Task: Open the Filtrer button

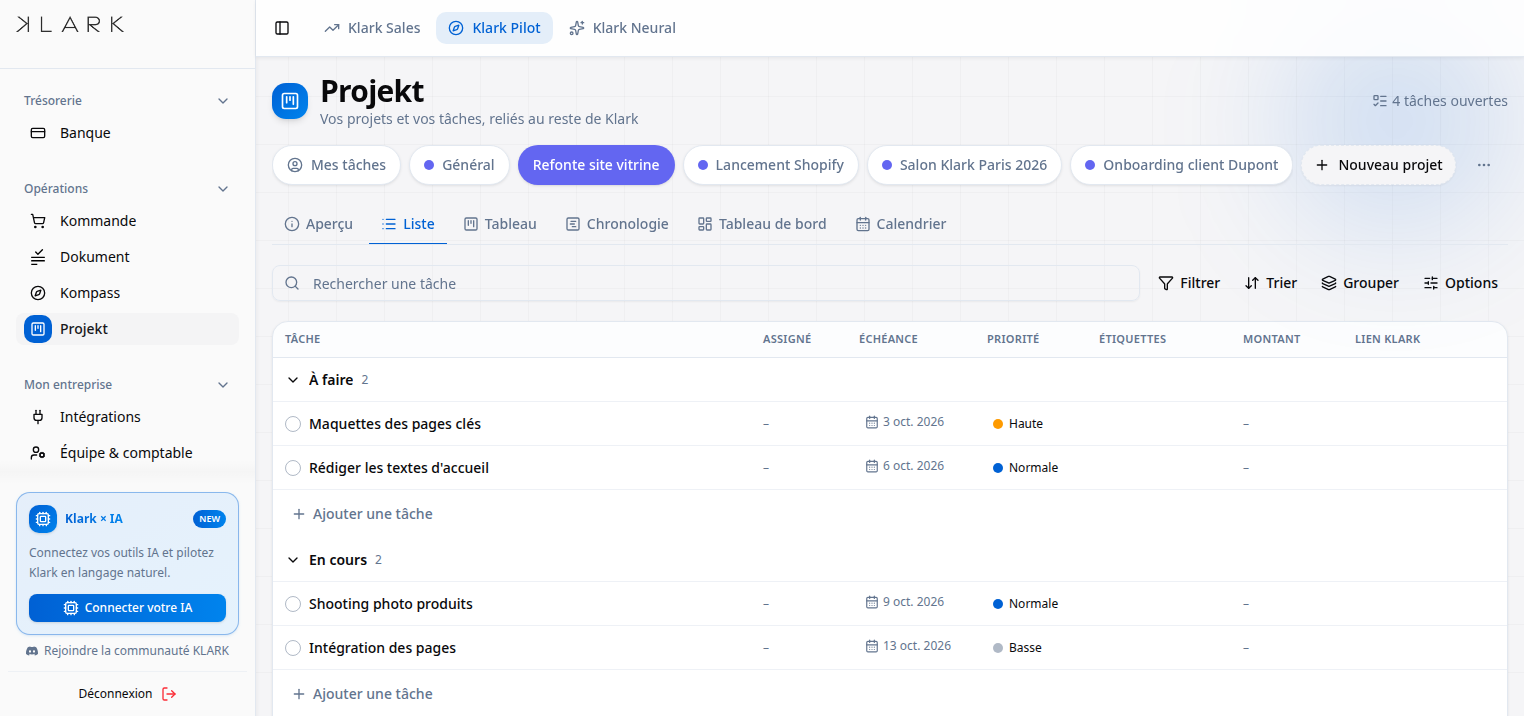Action: tap(1189, 283)
